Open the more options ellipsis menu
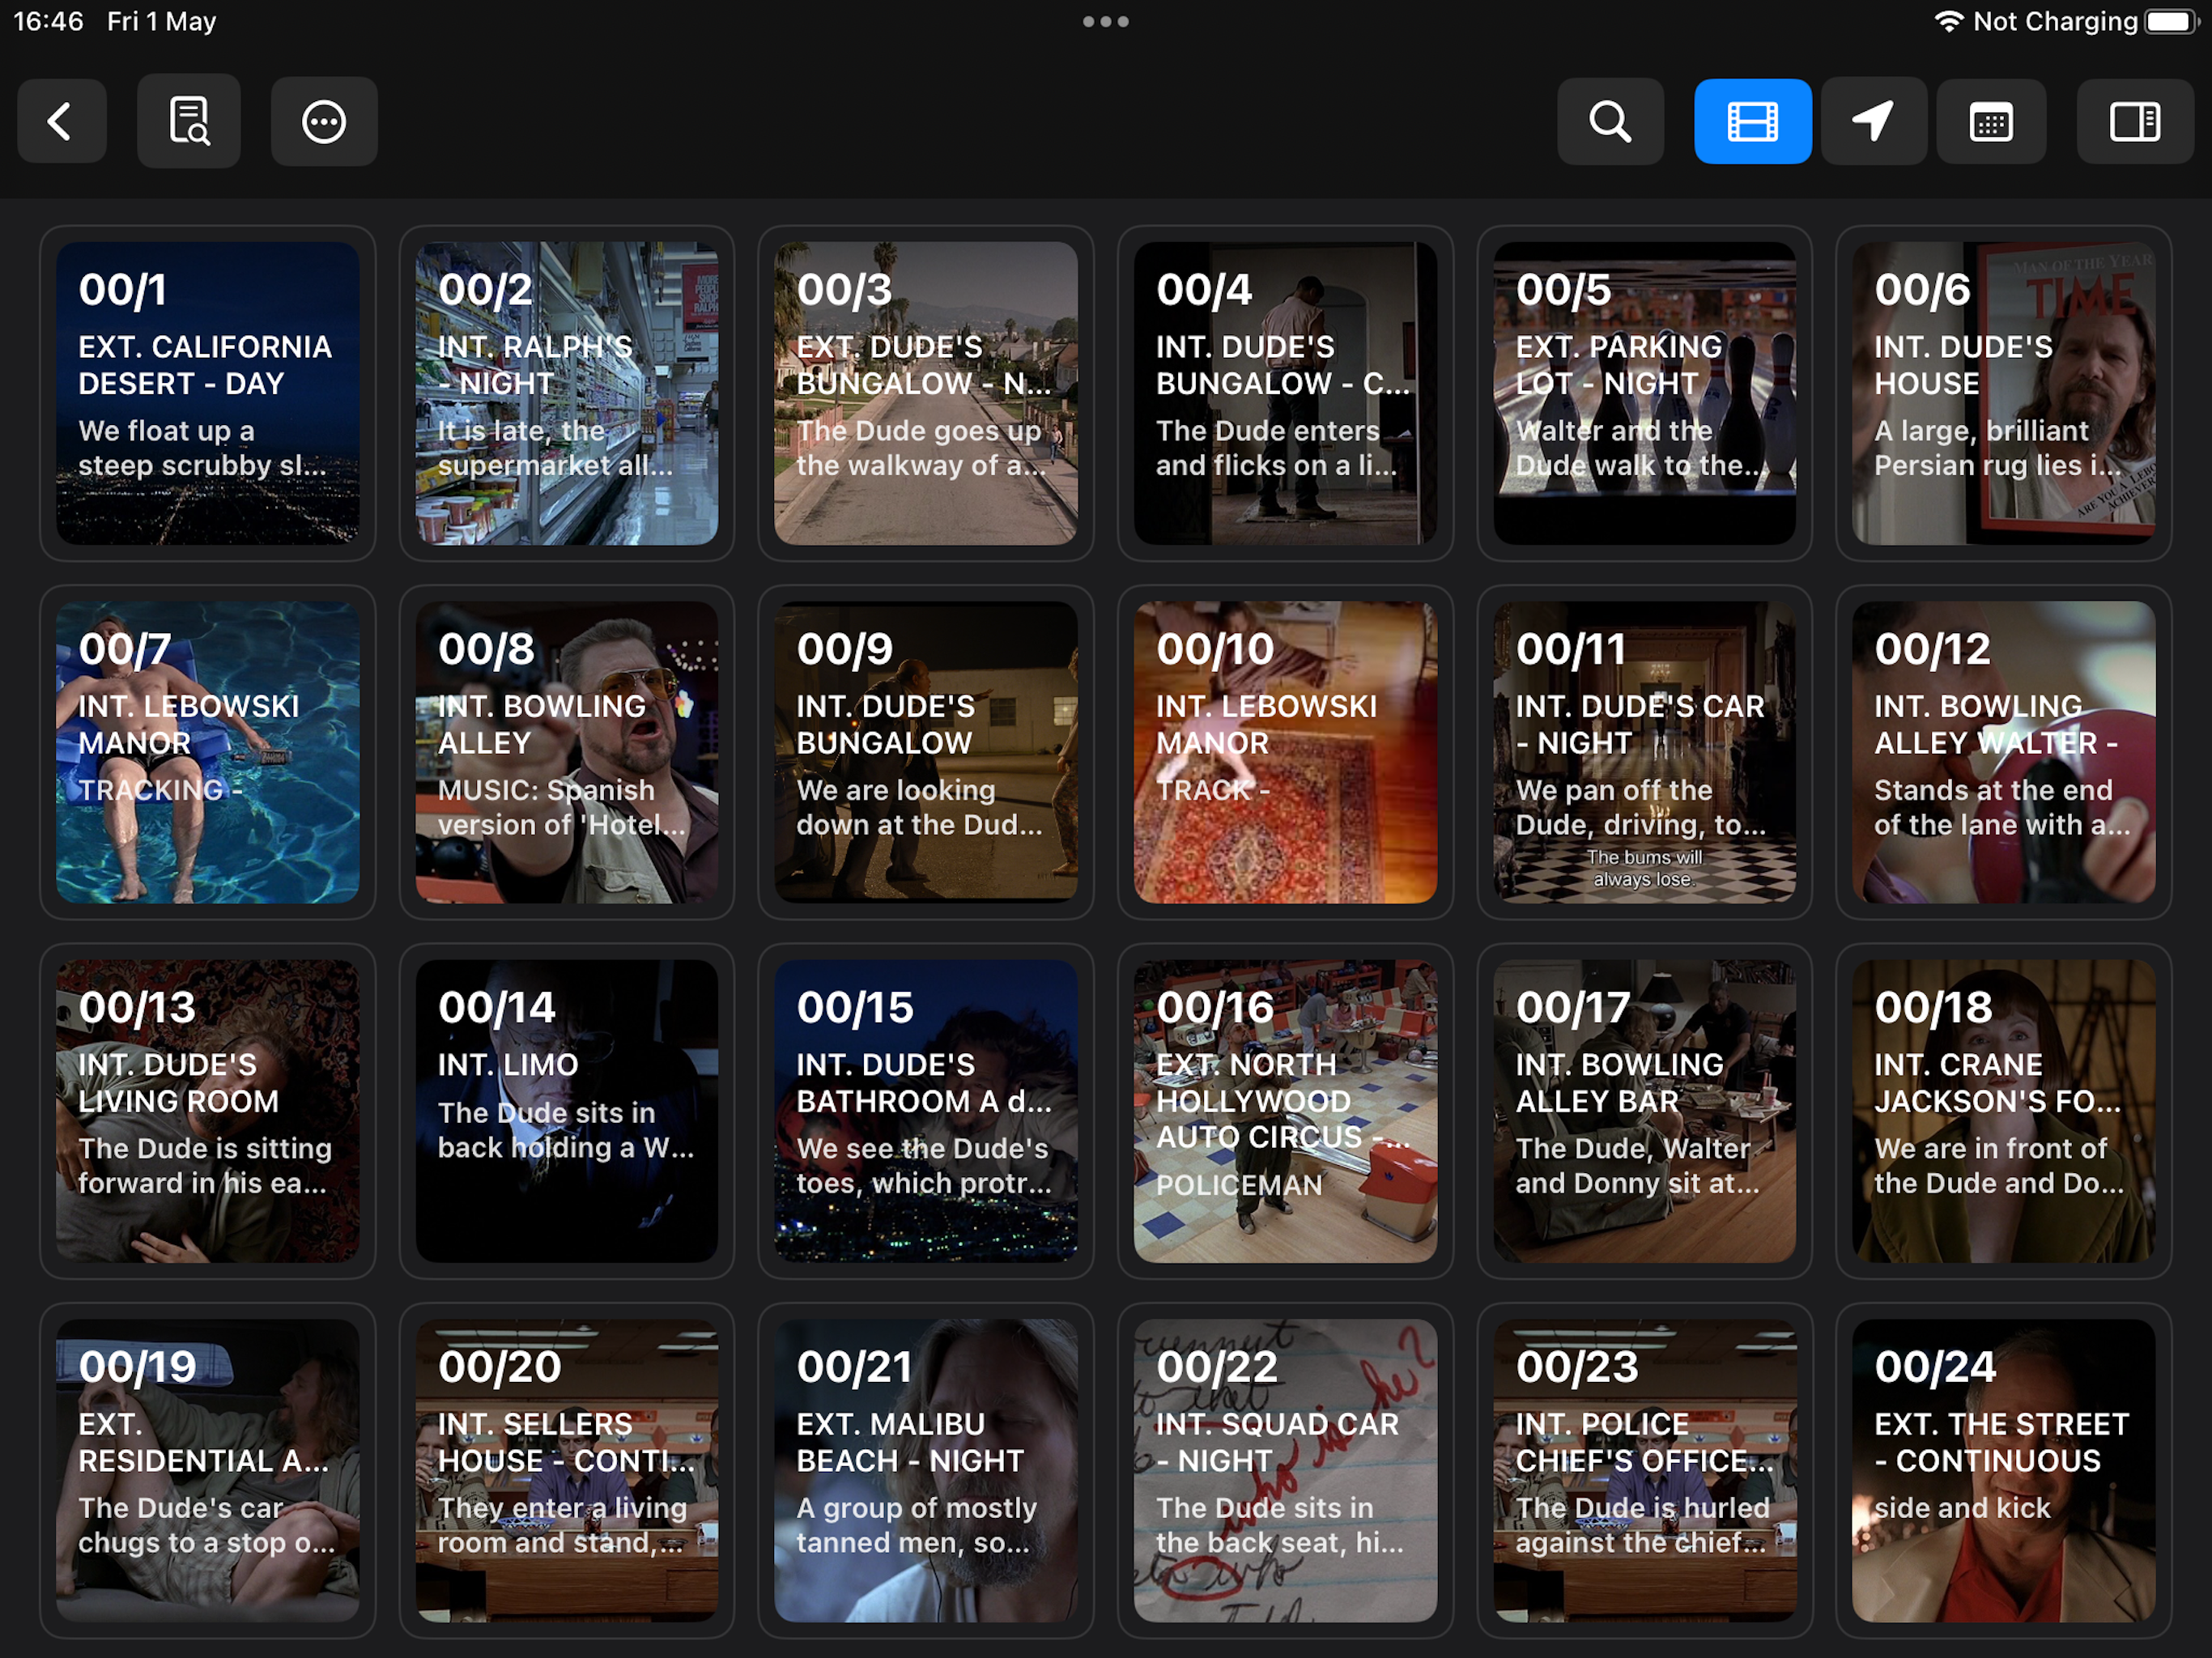Image resolution: width=2212 pixels, height=1658 pixels. [324, 121]
